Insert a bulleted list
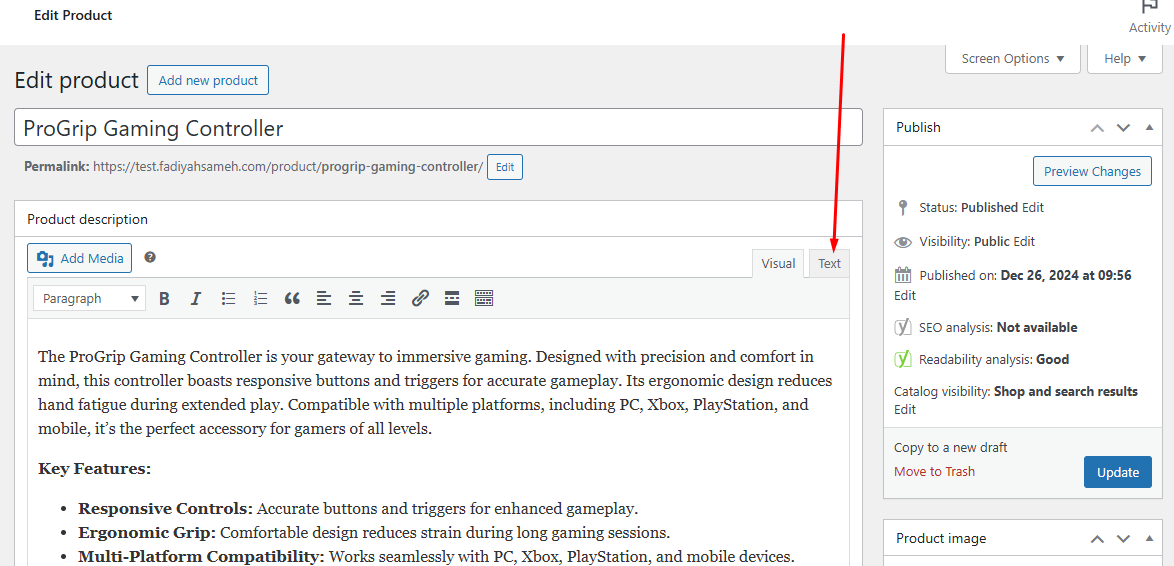This screenshot has height=566, width=1174. coord(228,299)
